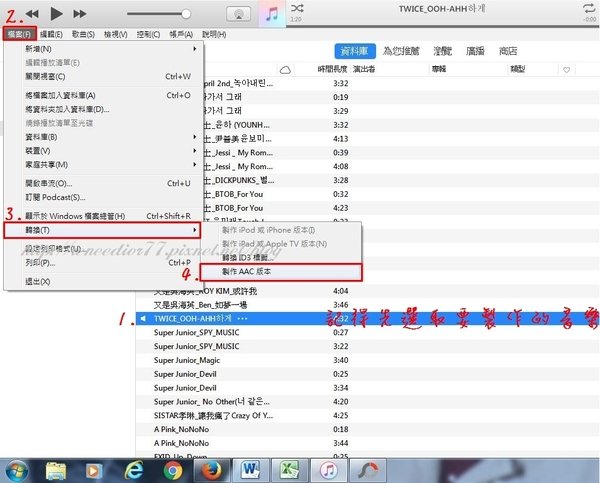This screenshot has width=600, height=483.
Task: Select 製作 AAC 版本 submenu item
Action: pyautogui.click(x=281, y=272)
